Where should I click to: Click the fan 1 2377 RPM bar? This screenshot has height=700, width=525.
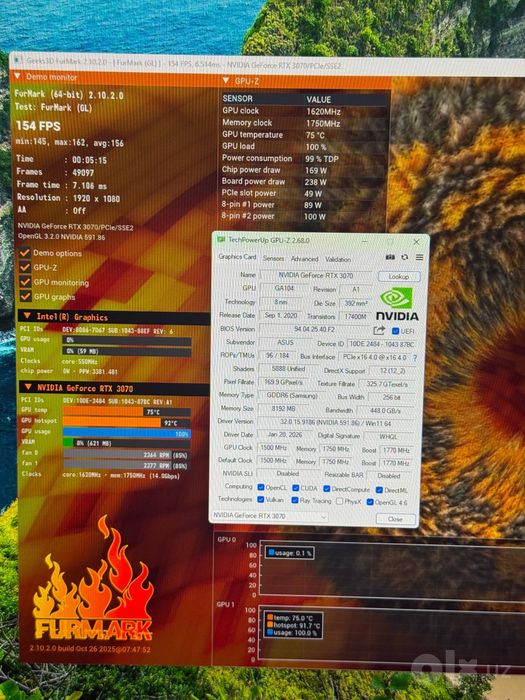[127, 465]
